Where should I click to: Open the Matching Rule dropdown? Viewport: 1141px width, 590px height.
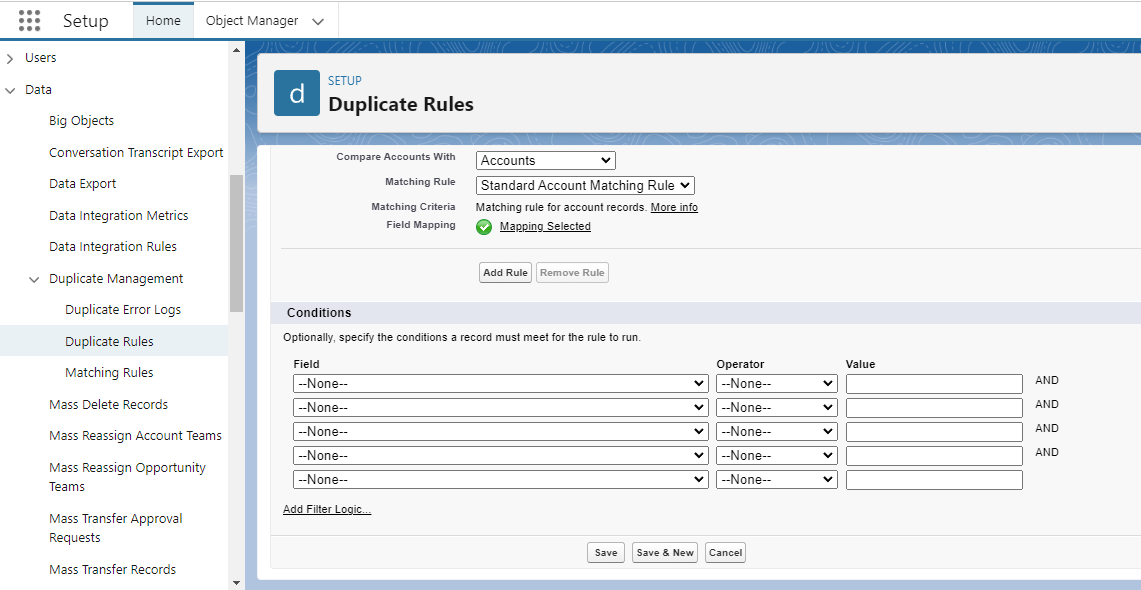(584, 185)
